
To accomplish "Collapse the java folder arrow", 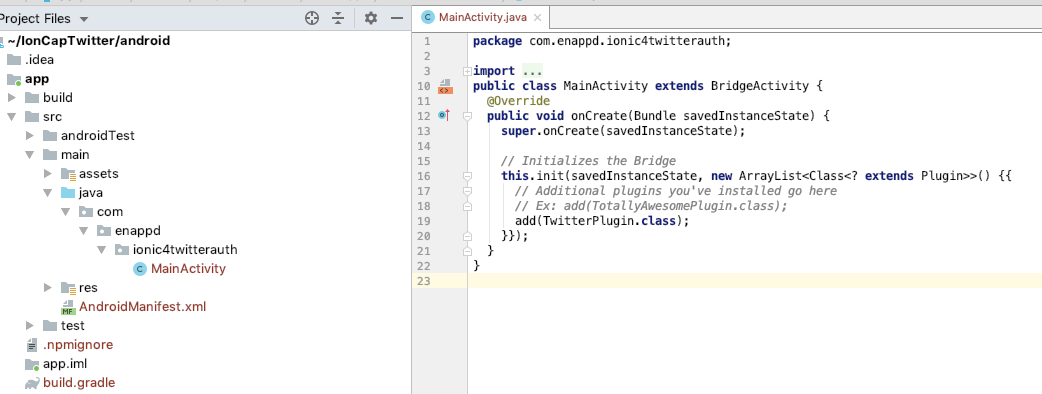I will [x=48, y=193].
